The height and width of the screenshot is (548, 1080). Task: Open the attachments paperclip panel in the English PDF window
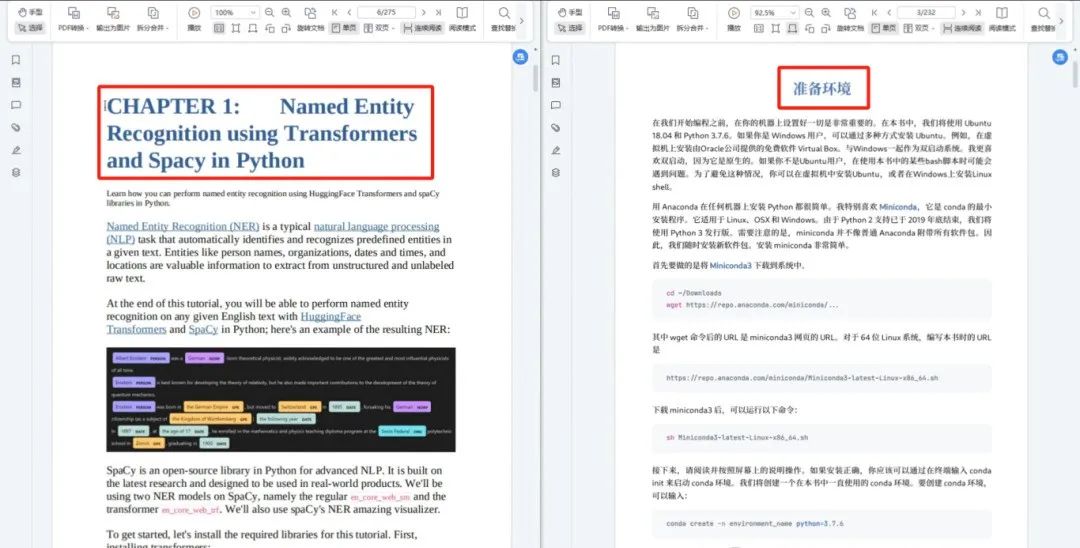click(16, 127)
